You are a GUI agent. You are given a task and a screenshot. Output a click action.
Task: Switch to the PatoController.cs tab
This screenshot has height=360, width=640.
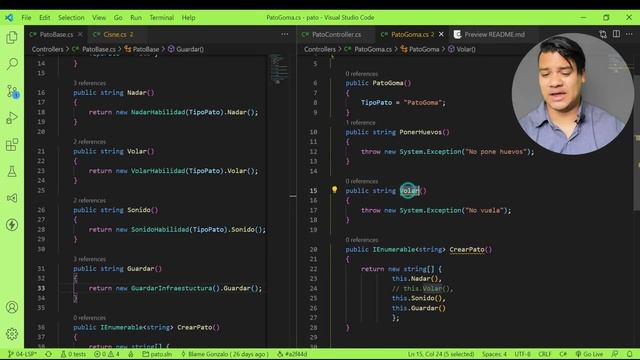[x=336, y=34]
